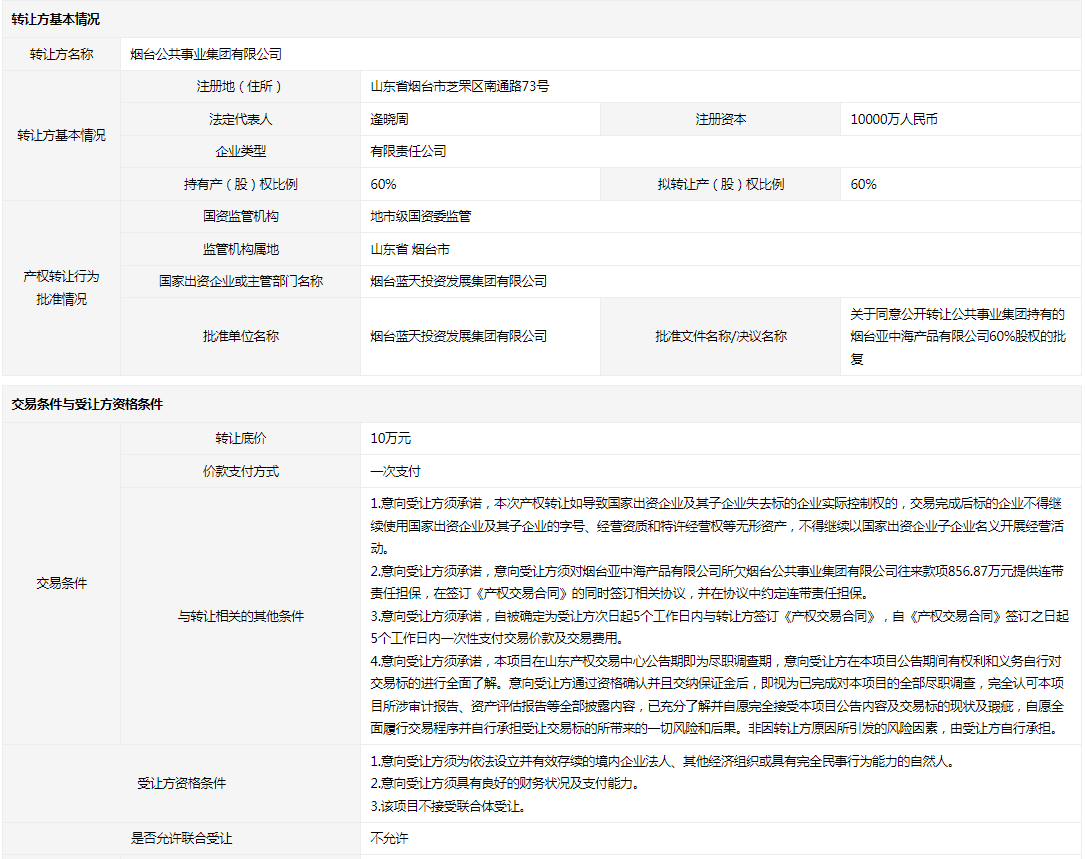Click the registered capital value 10000万人民币
This screenshot has width=1086, height=859.
894,119
